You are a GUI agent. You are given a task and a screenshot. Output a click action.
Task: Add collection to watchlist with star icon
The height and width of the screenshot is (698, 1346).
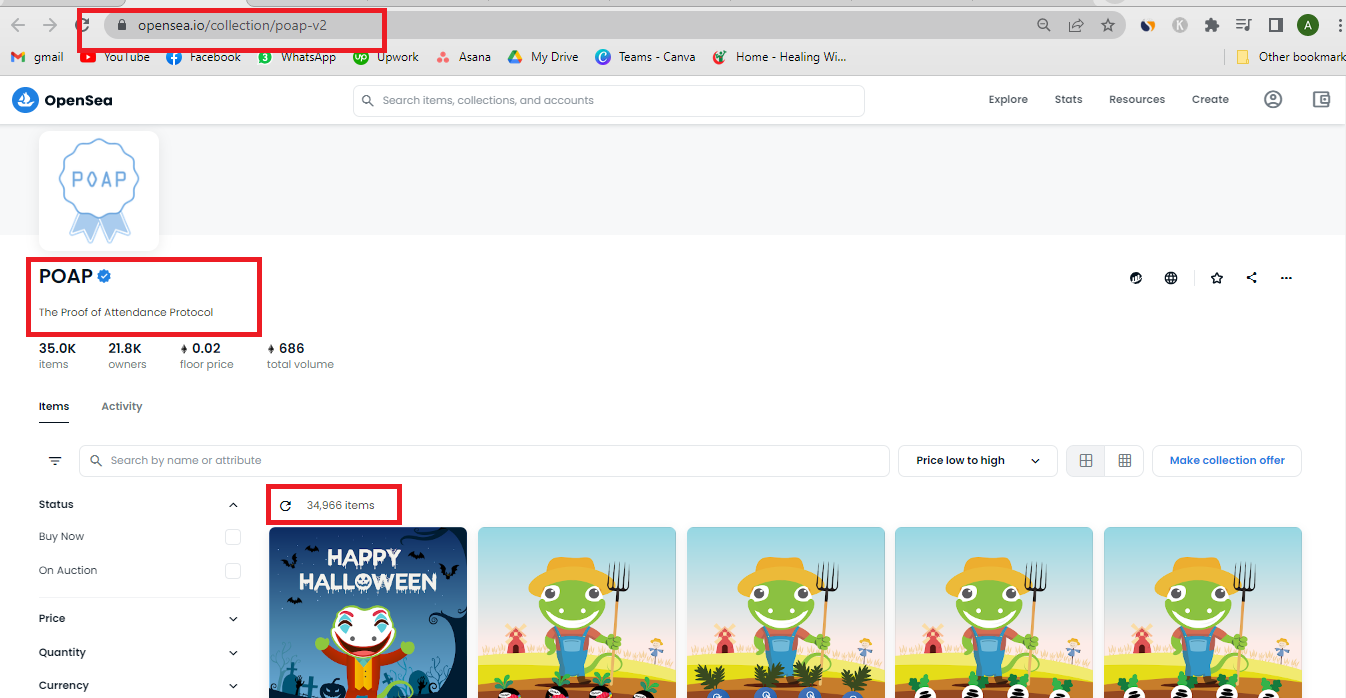1217,278
